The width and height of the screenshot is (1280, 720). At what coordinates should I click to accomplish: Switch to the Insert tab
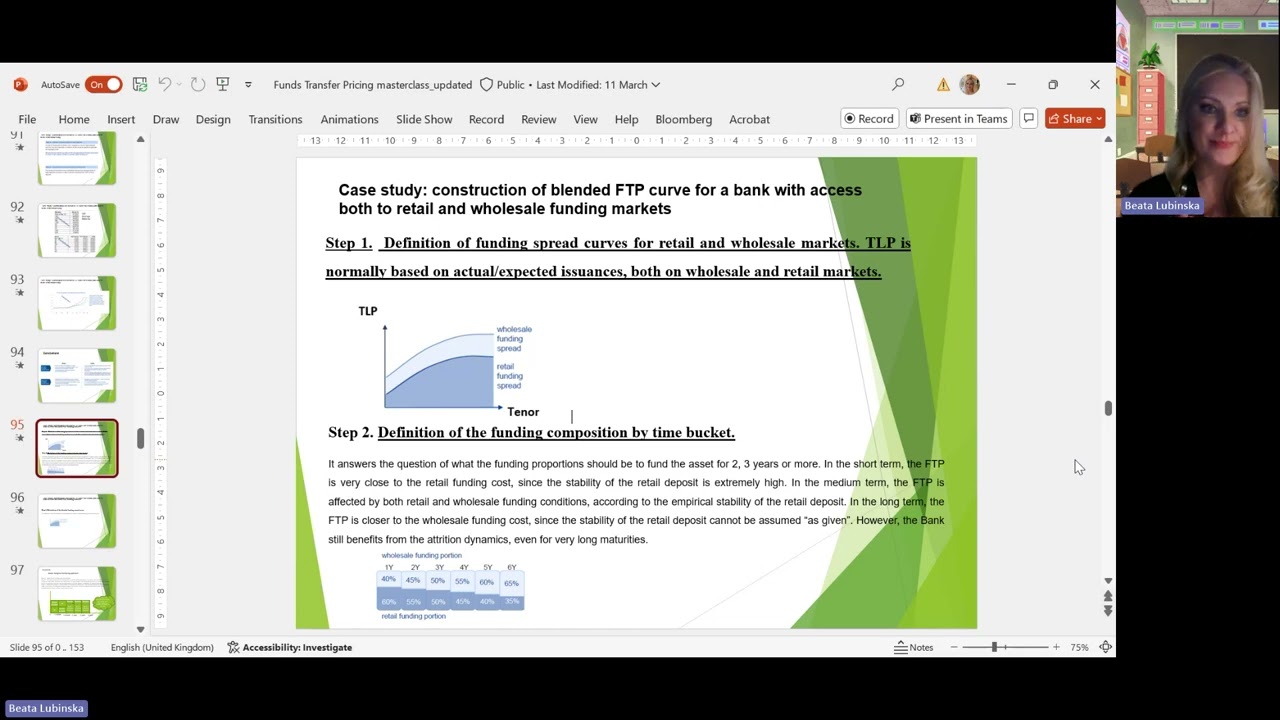pos(121,119)
